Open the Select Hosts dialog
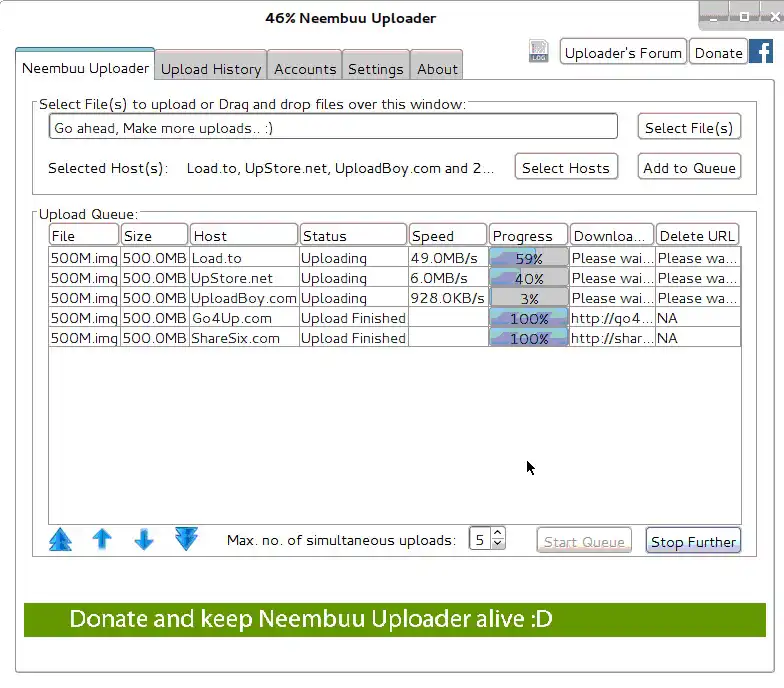784x688 pixels. tap(566, 168)
